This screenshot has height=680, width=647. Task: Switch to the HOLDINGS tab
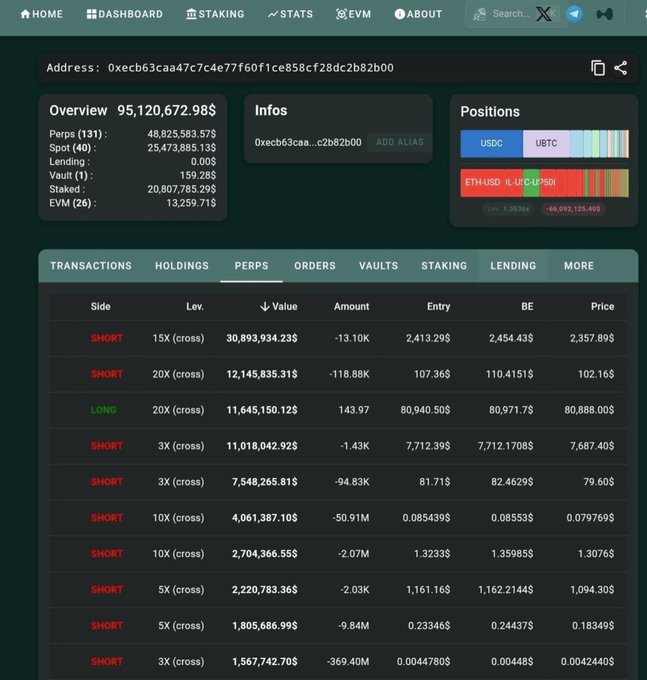pyautogui.click(x=182, y=266)
